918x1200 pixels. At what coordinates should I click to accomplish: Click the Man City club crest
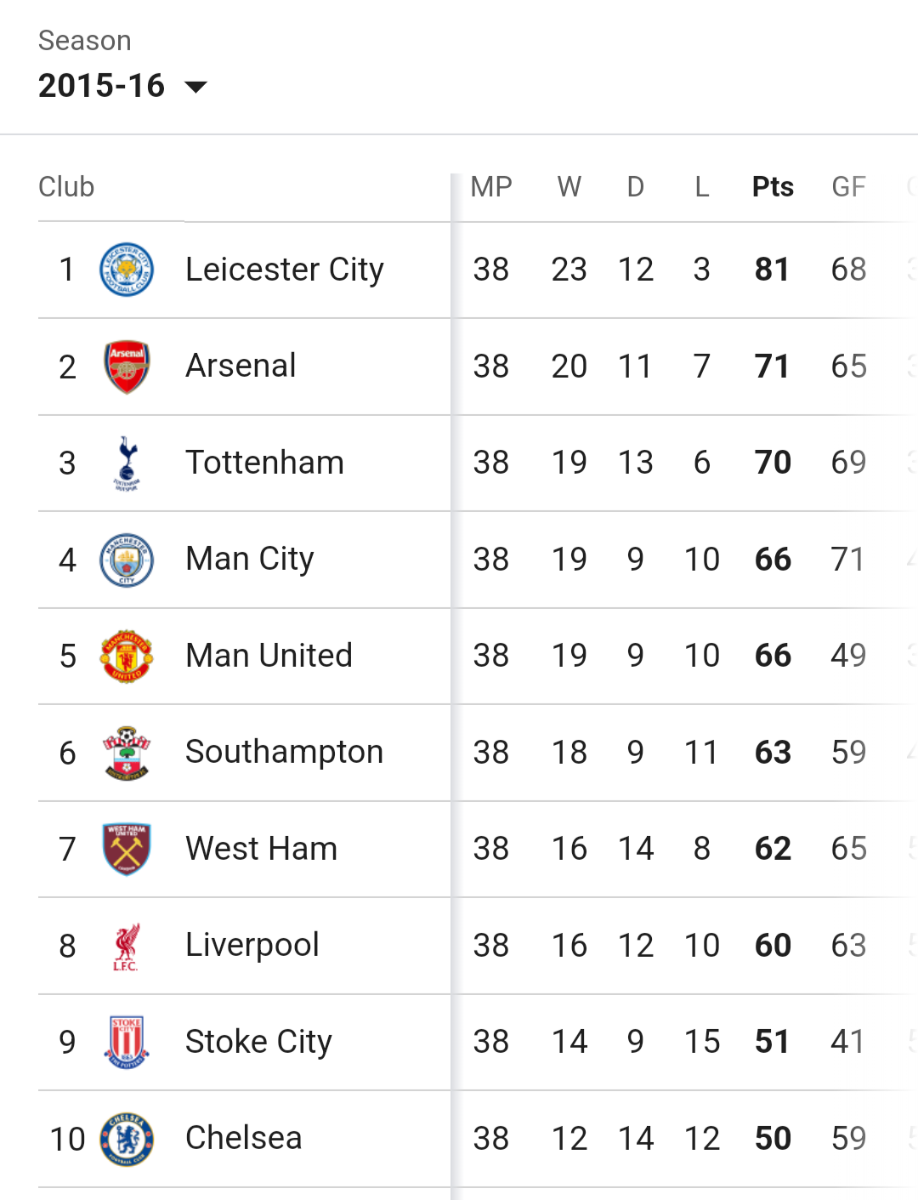click(x=126, y=559)
